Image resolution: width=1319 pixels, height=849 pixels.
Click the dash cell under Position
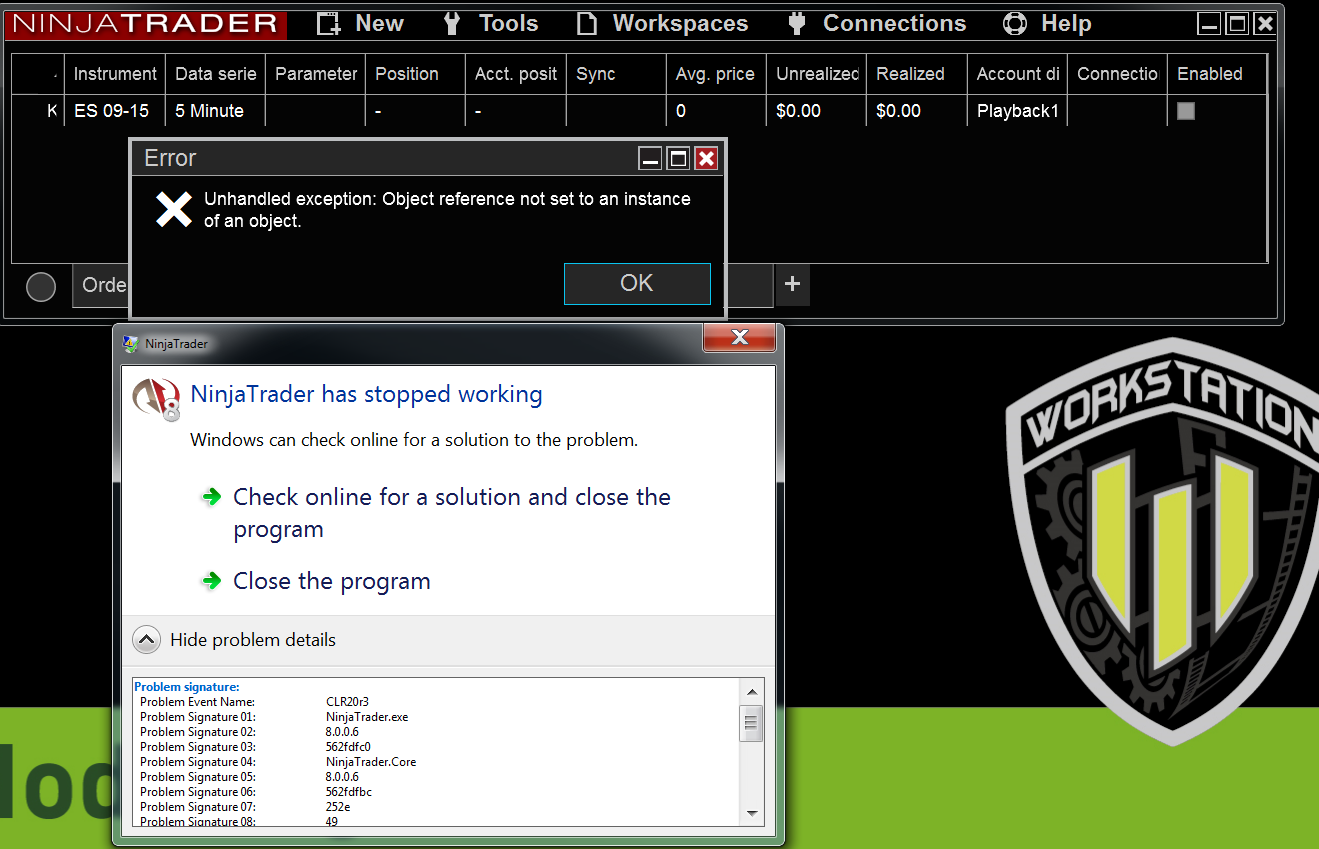pyautogui.click(x=416, y=111)
